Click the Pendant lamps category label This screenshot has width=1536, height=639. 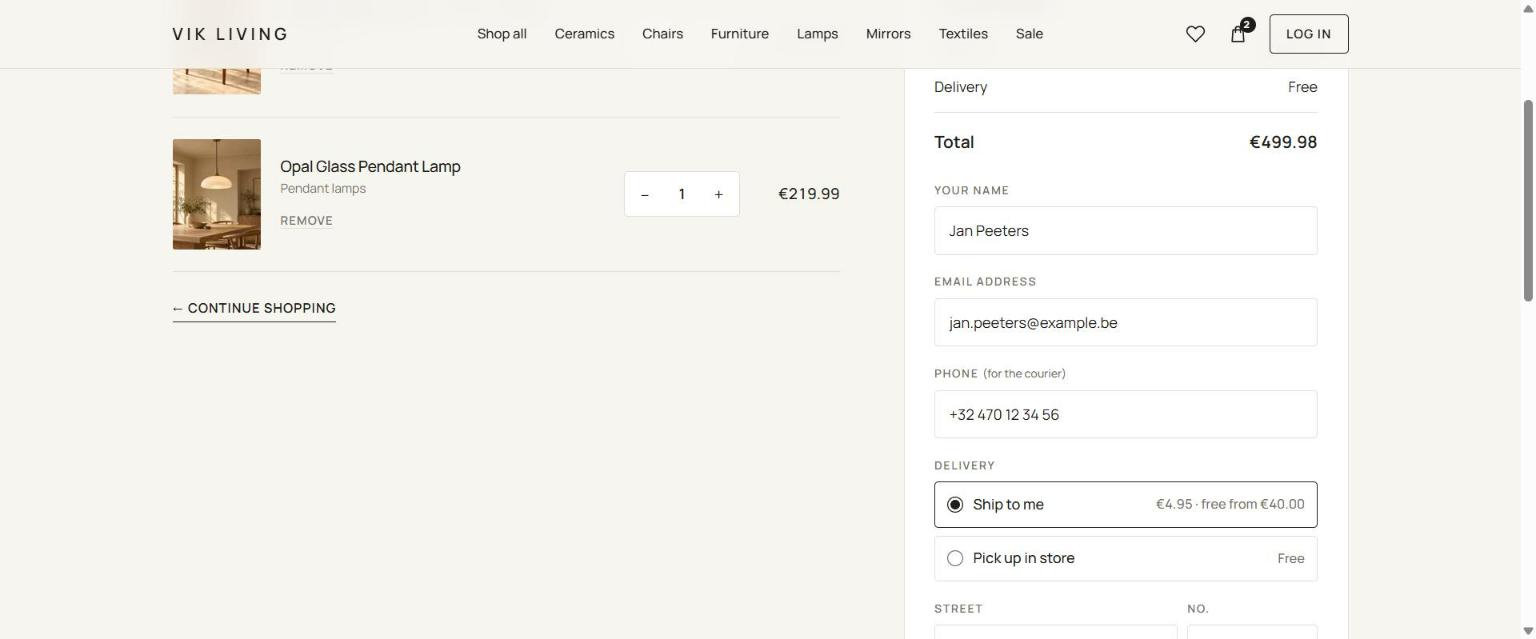tap(323, 188)
